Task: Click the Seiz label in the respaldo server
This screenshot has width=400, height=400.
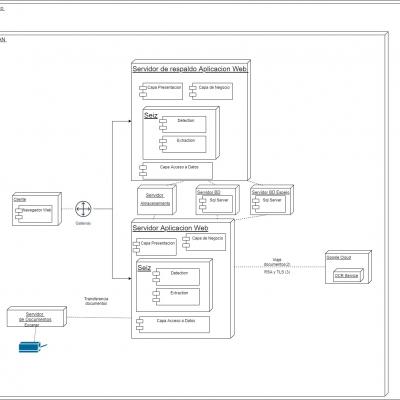Action: point(151,116)
